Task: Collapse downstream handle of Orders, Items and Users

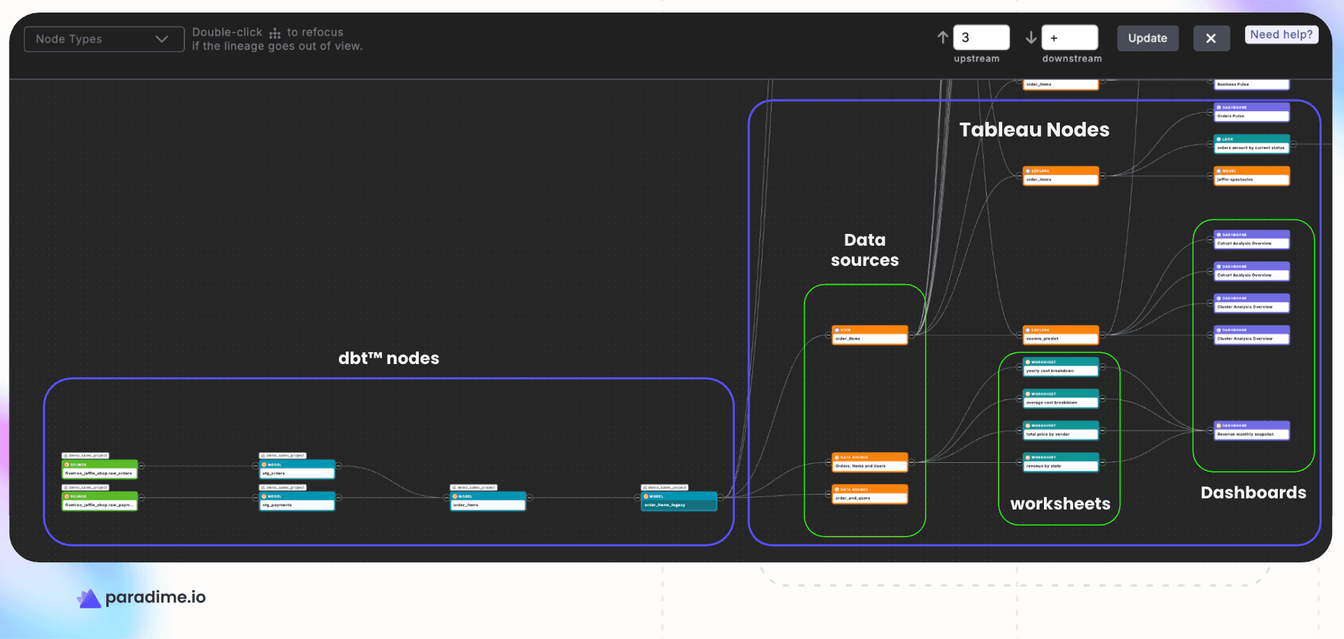Action: pos(912,462)
